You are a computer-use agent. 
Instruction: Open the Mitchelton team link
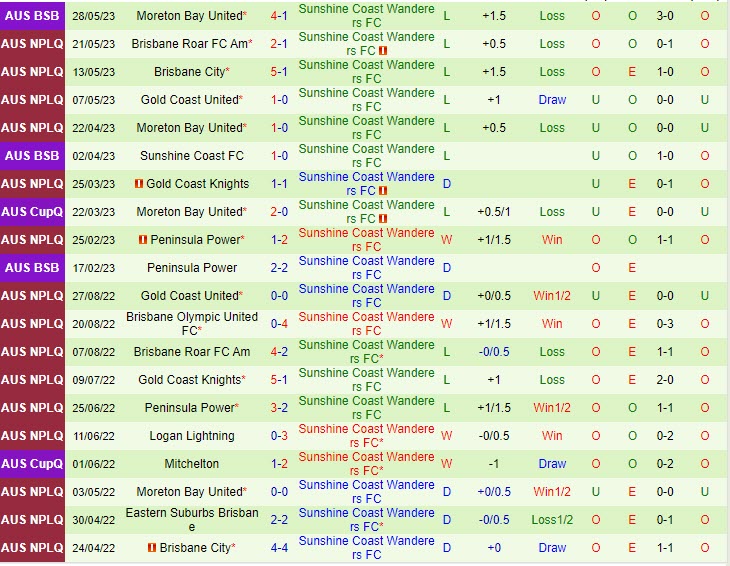tap(192, 464)
